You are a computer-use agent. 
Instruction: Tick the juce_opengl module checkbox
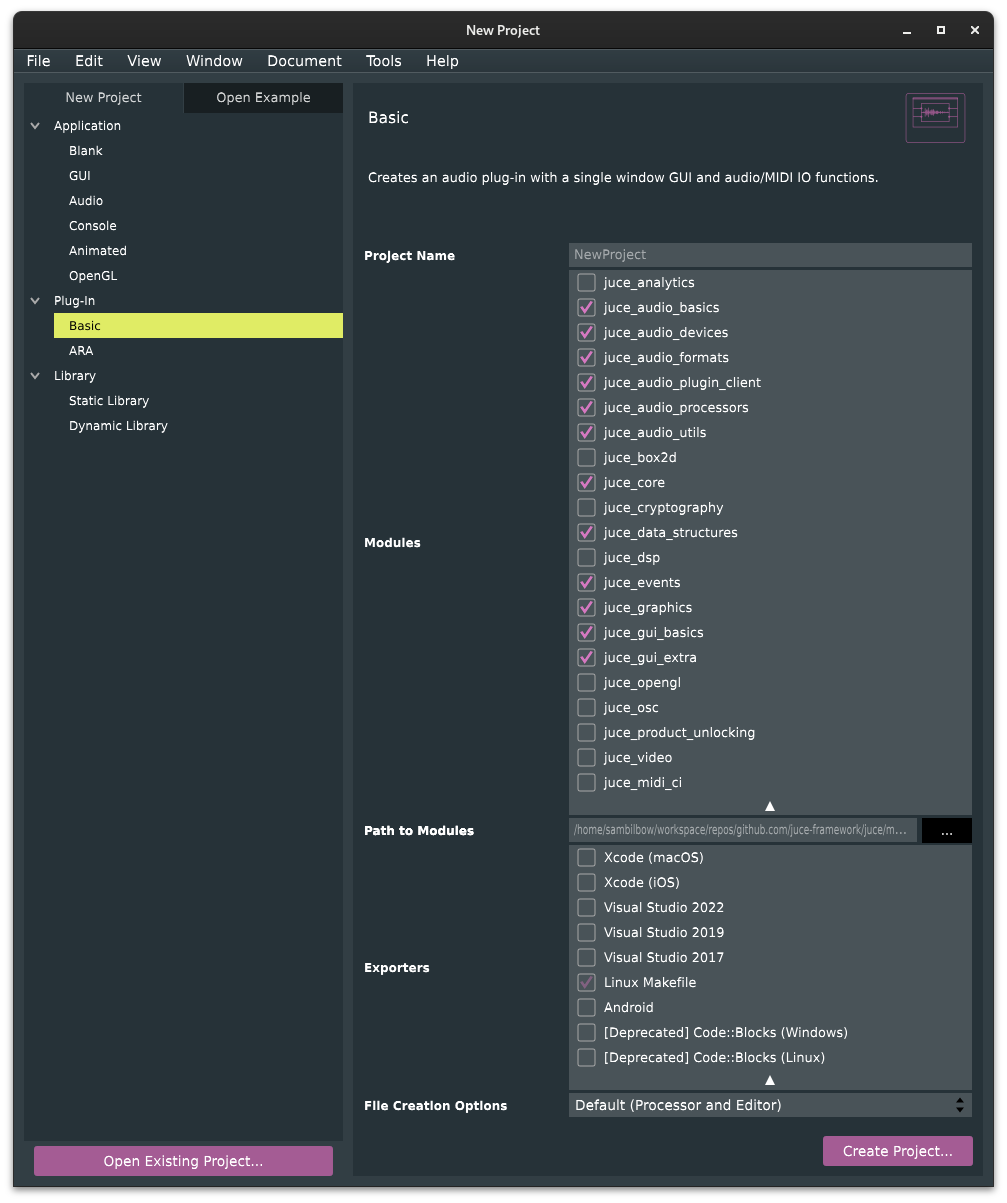click(587, 683)
